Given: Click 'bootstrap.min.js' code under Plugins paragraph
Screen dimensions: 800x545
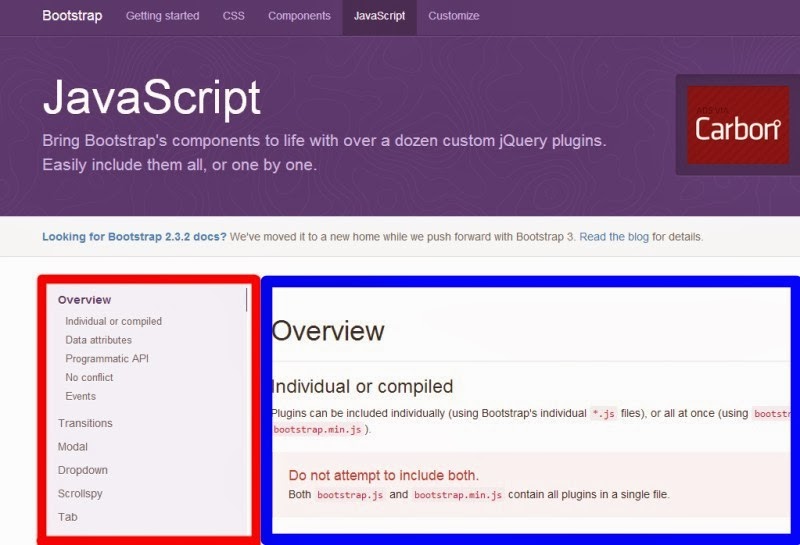Looking at the screenshot, I should pyautogui.click(x=317, y=430).
